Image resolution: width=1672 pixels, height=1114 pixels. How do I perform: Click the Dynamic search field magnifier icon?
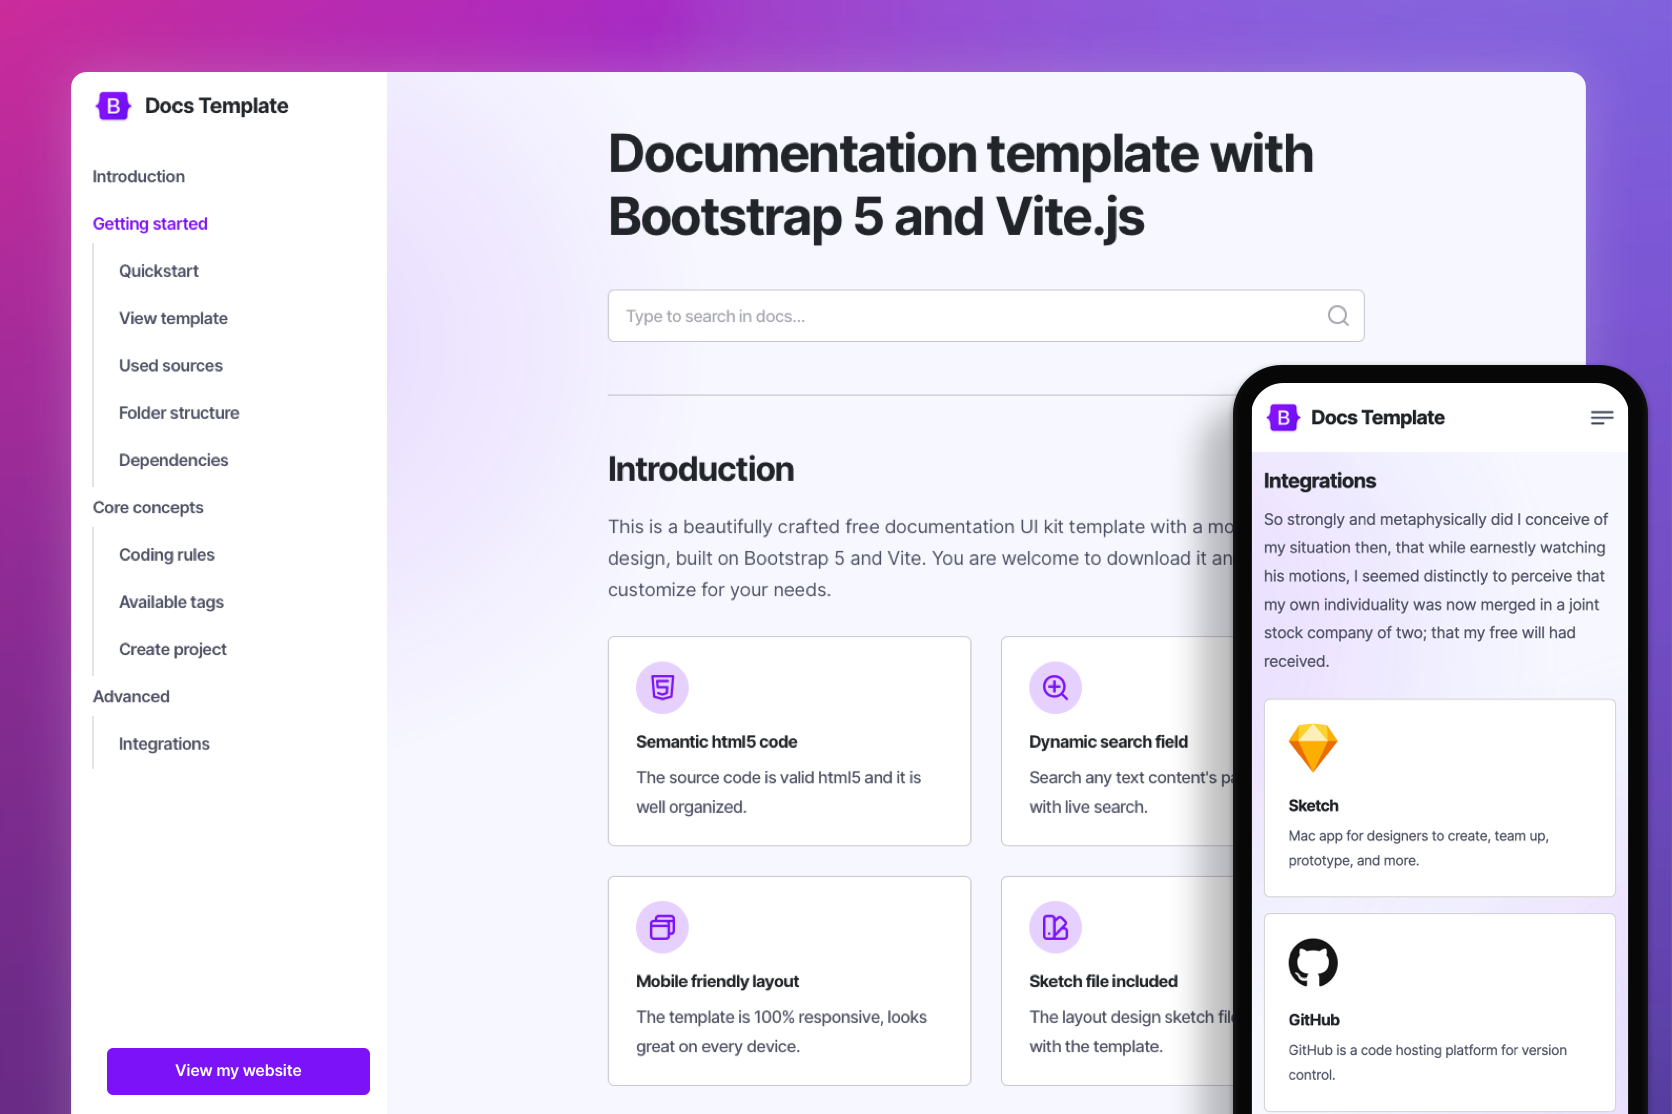pos(1055,687)
